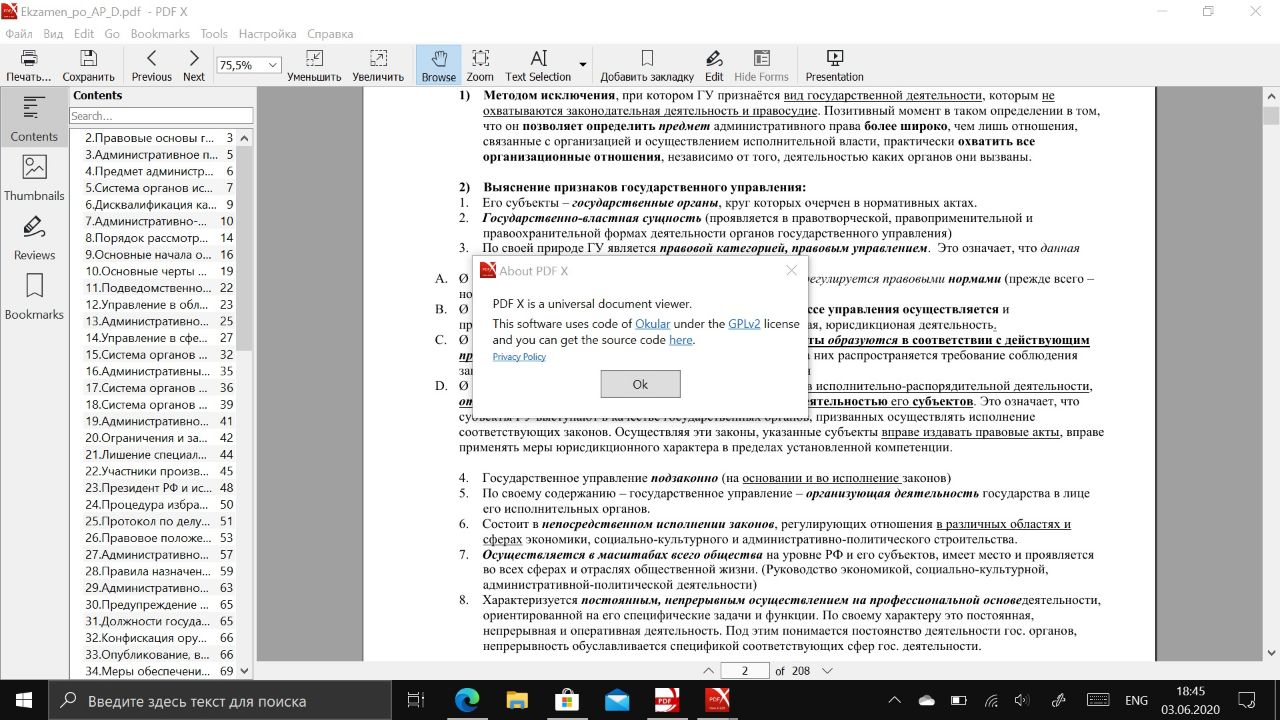
Task: Open Windows Start menu
Action: (x=23, y=700)
